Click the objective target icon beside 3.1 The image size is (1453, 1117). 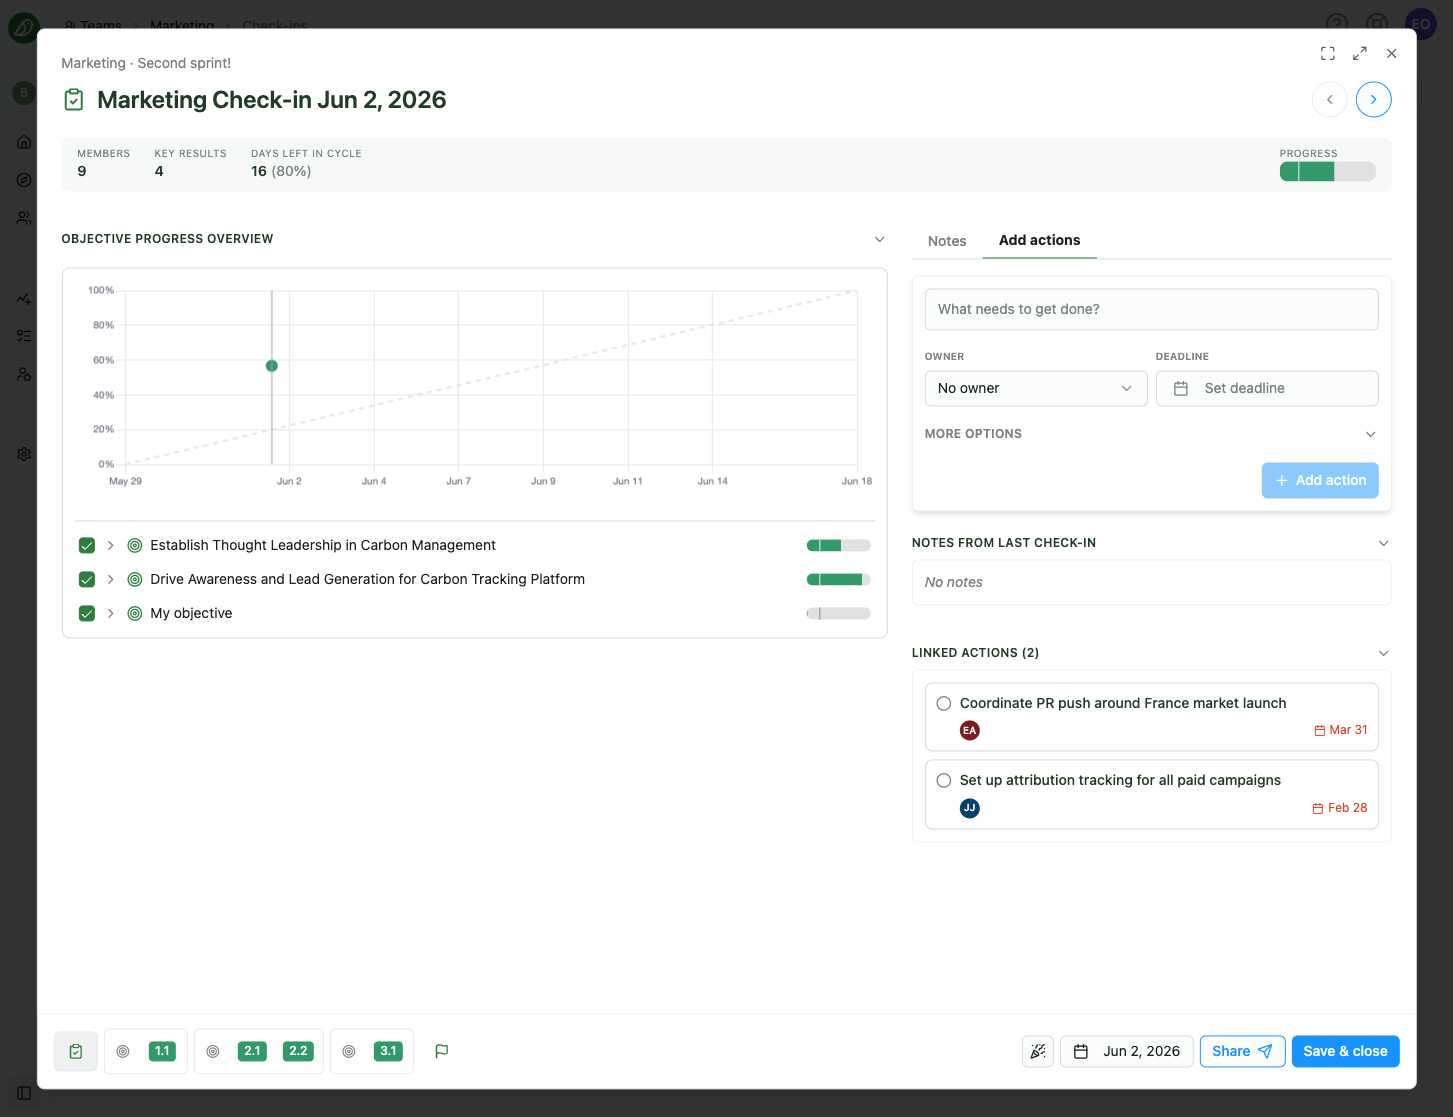coord(349,1051)
